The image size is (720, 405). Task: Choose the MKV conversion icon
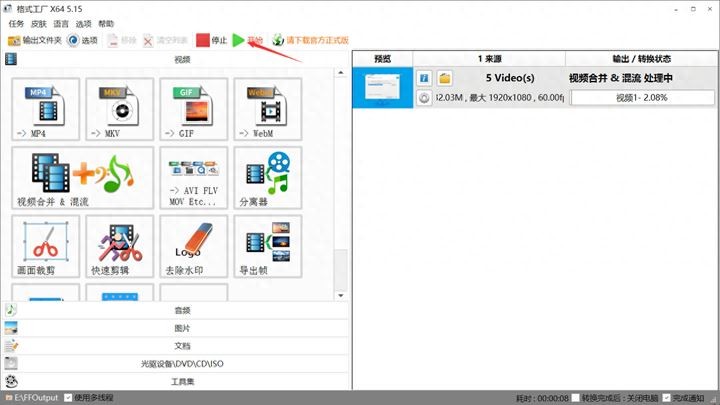[x=119, y=109]
